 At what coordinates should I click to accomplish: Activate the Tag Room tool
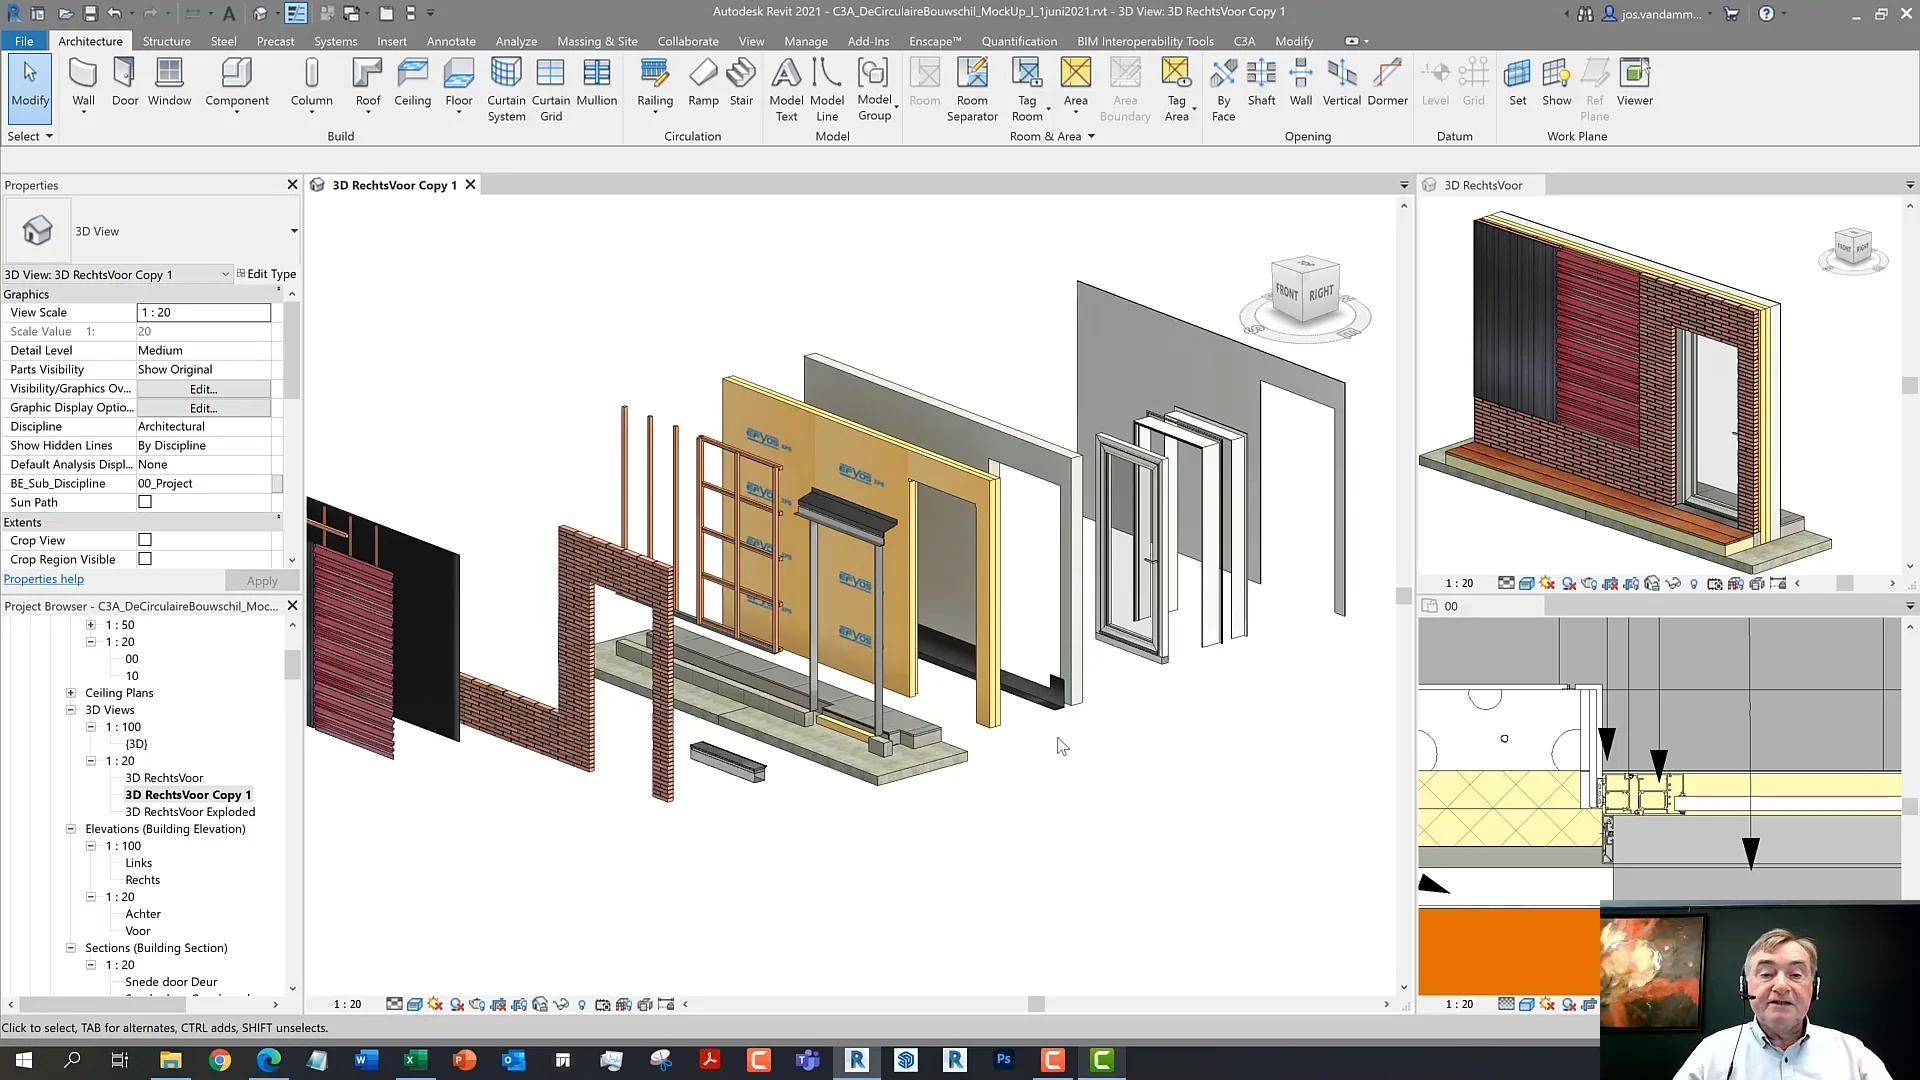[x=1027, y=90]
